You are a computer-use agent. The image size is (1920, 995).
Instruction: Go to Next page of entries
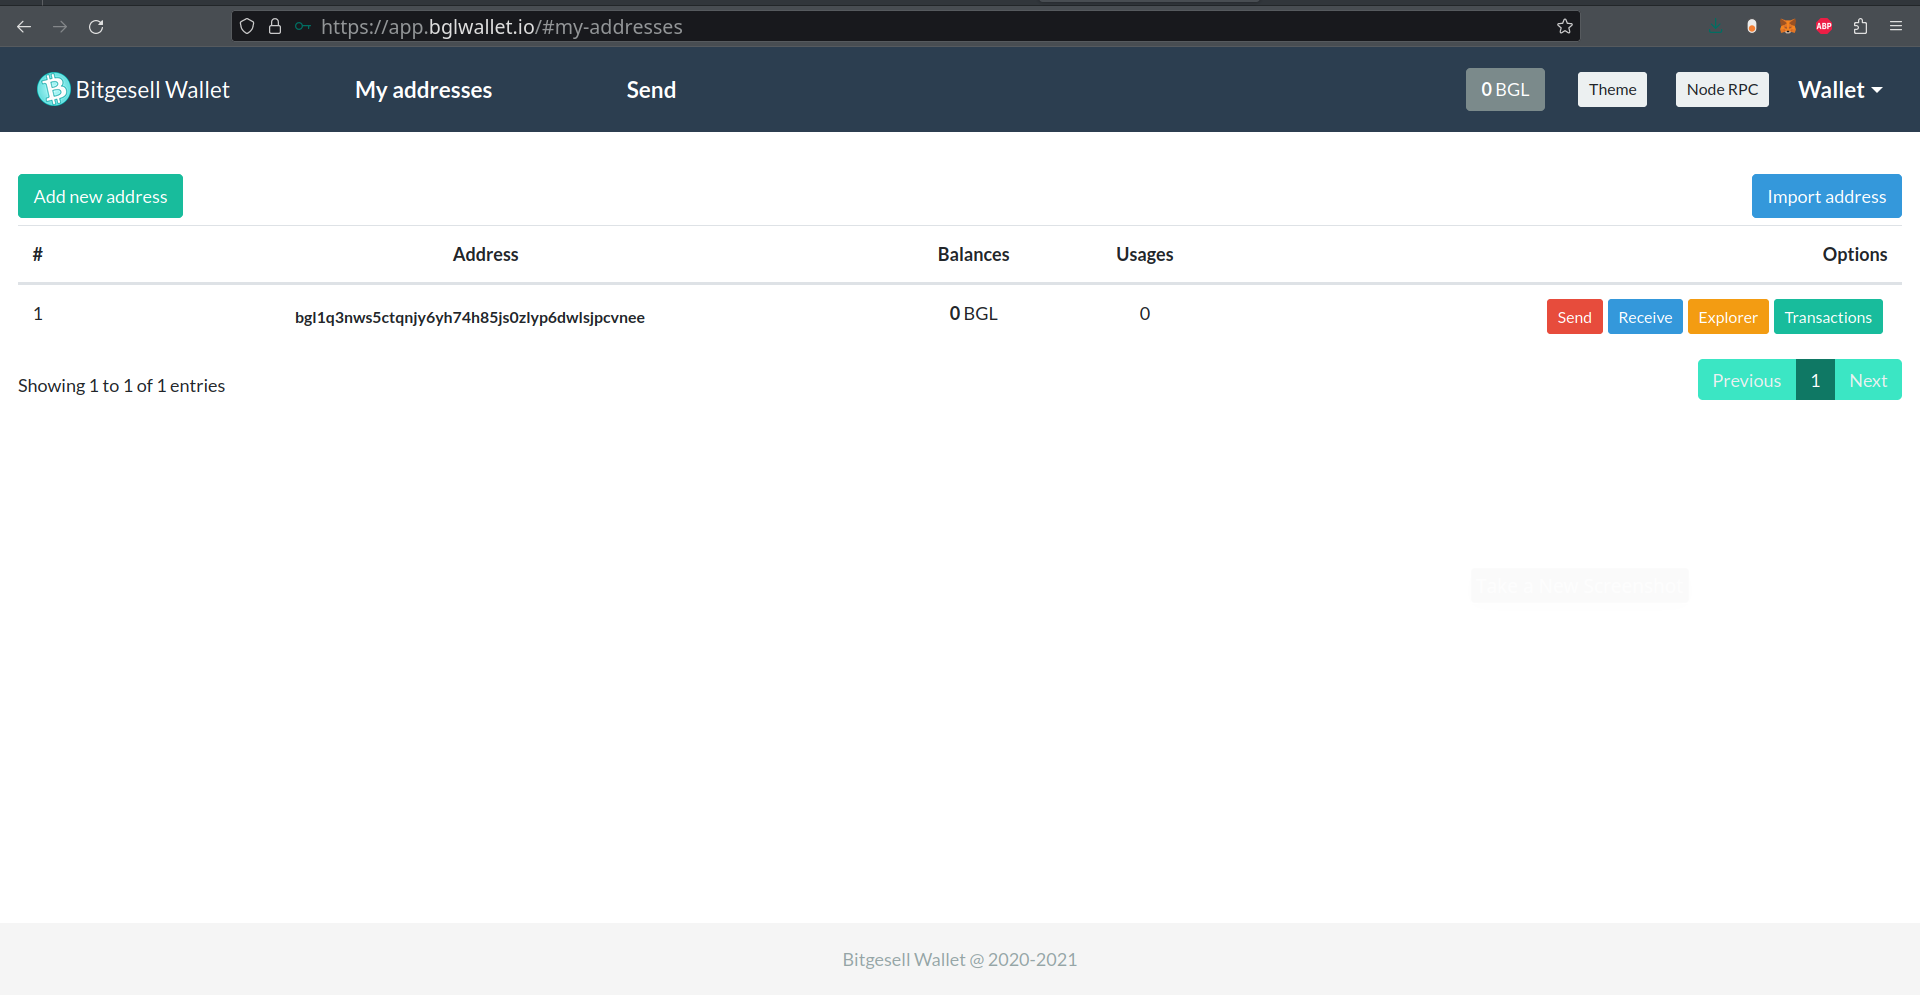[1868, 380]
